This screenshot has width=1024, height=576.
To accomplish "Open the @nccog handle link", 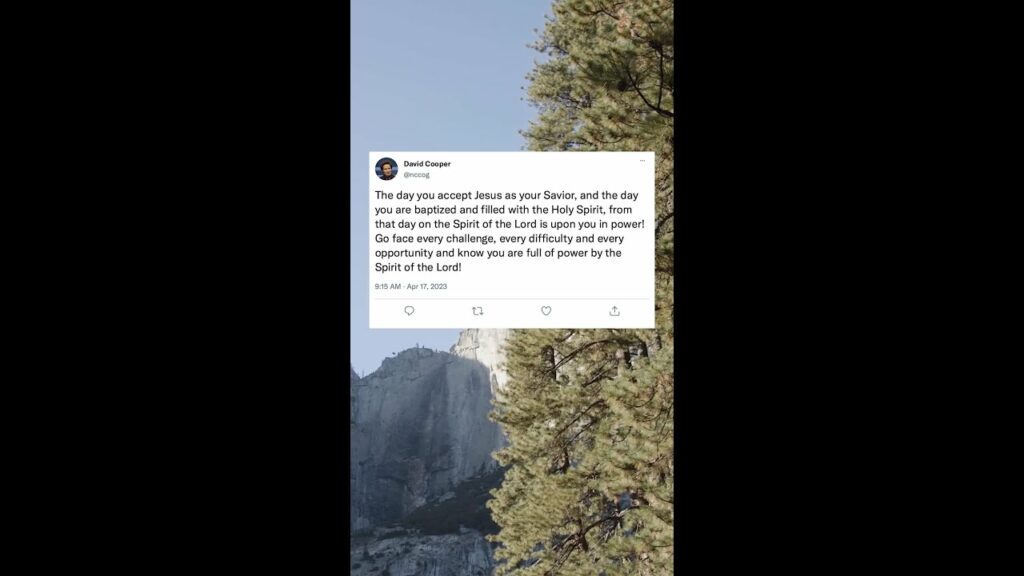I will point(416,175).
